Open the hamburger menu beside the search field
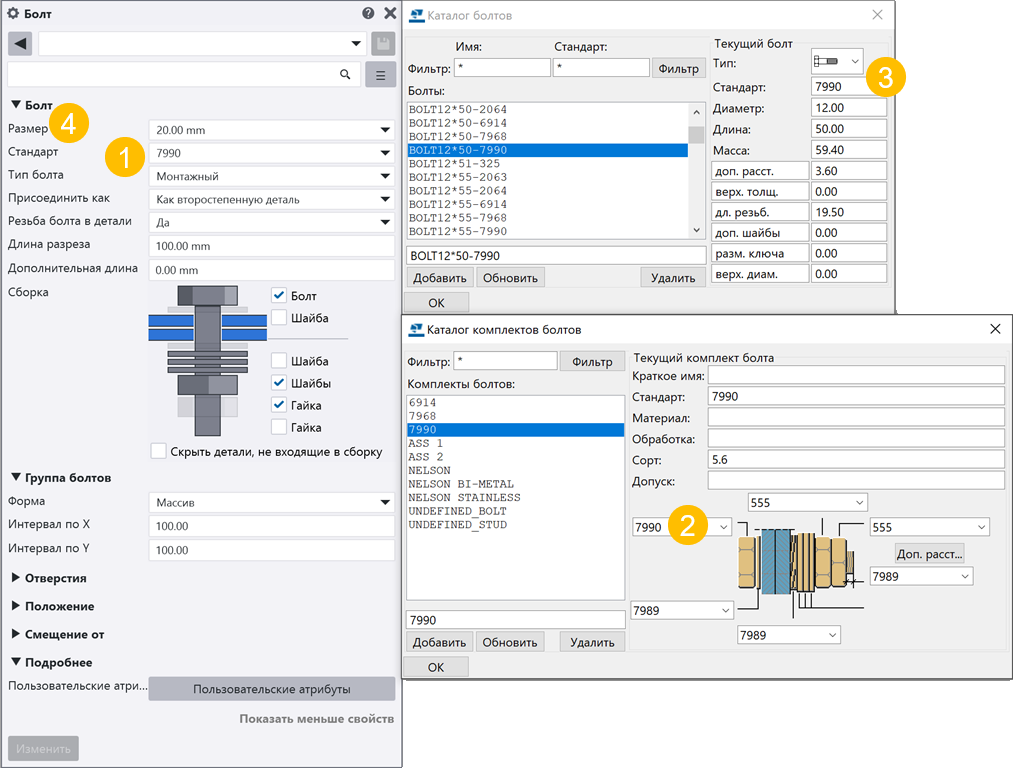The image size is (1013, 768). tap(381, 75)
